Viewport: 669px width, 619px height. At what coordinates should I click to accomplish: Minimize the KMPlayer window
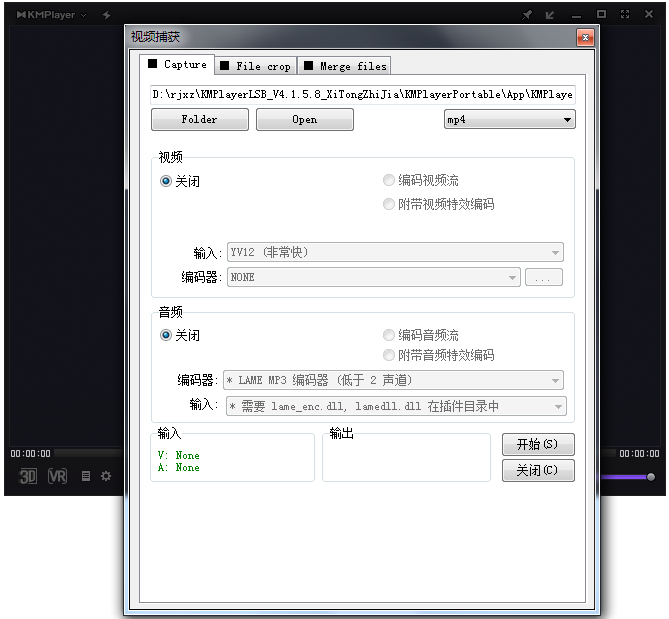tap(576, 16)
